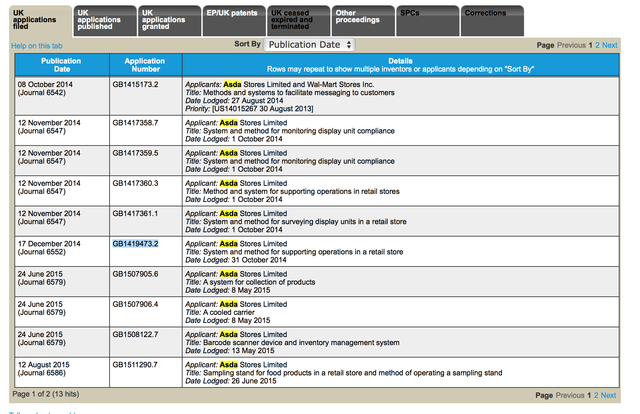Image resolution: width=640 pixels, height=414 pixels.
Task: Open the SPCs tab
Action: (x=428, y=21)
